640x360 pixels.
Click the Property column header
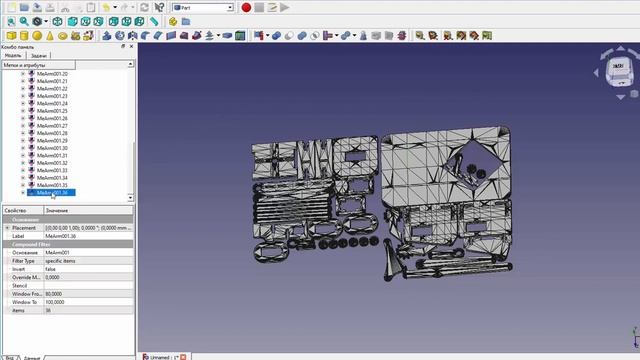[x=23, y=210]
